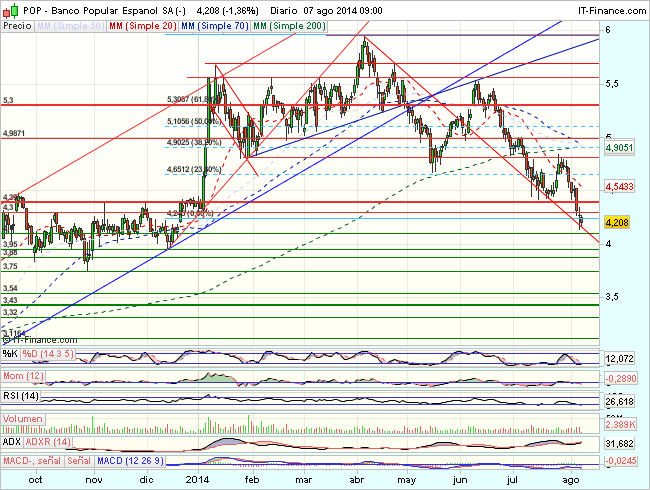The height and width of the screenshot is (490, 650).
Task: Open the RSI (14) indicator label
Action: (21, 396)
